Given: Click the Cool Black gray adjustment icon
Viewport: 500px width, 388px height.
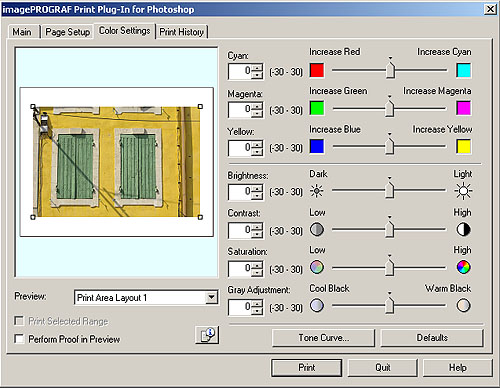Looking at the screenshot, I should click(x=317, y=306).
